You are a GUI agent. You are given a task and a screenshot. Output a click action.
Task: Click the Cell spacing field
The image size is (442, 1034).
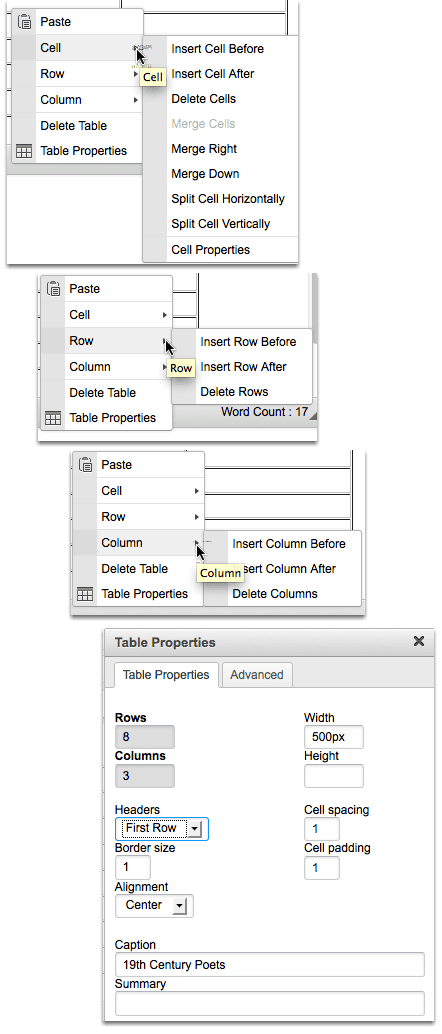[x=321, y=829]
